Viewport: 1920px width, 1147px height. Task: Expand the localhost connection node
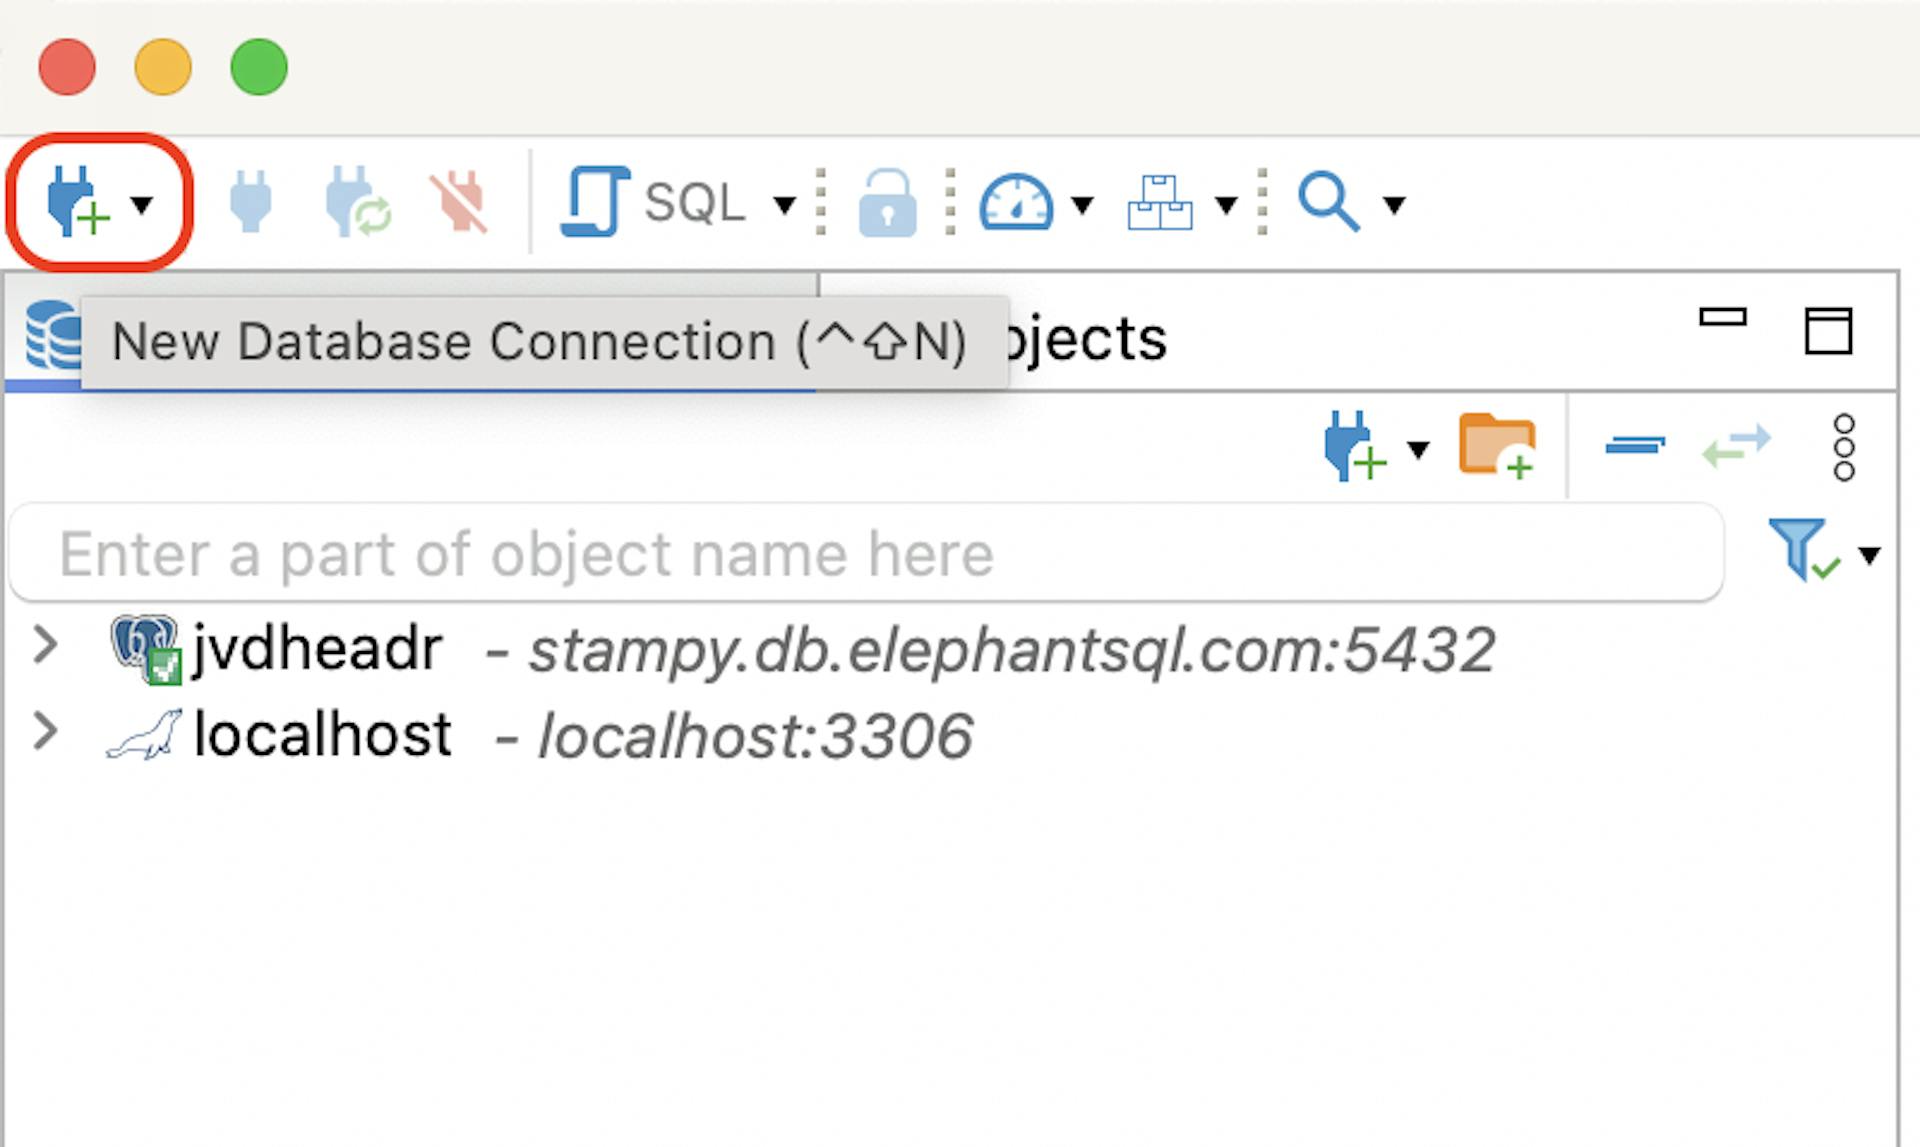pos(45,731)
